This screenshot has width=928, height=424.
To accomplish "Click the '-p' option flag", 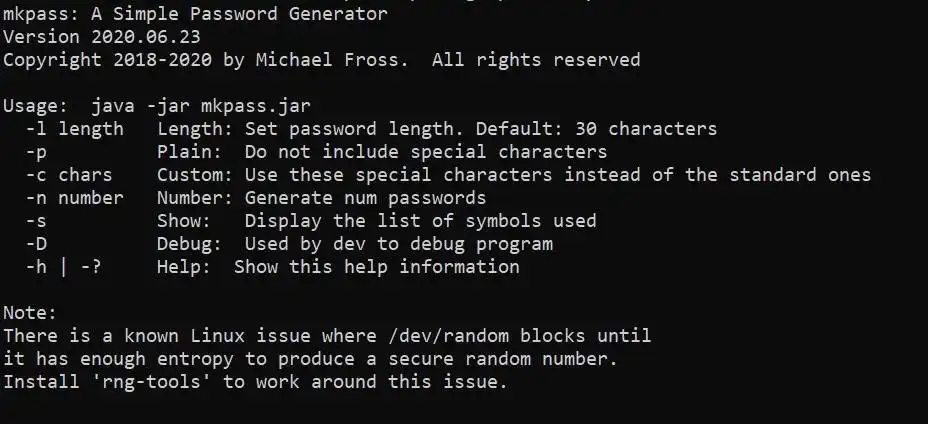I will tap(36, 152).
